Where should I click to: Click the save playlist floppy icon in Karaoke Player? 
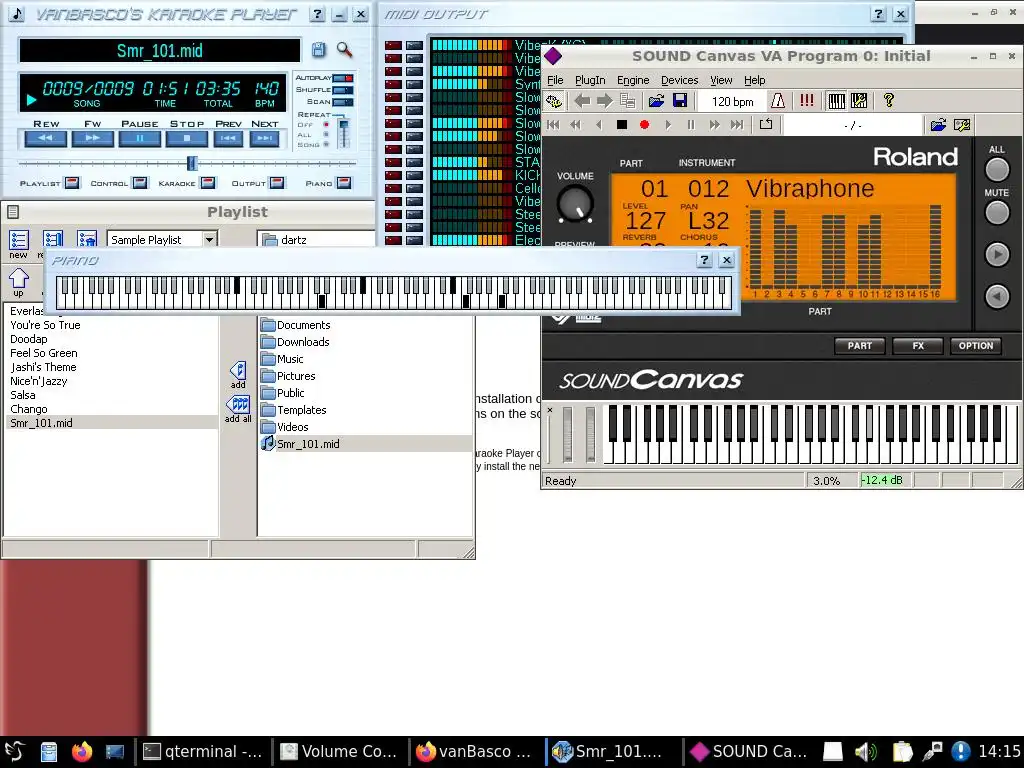pos(318,50)
